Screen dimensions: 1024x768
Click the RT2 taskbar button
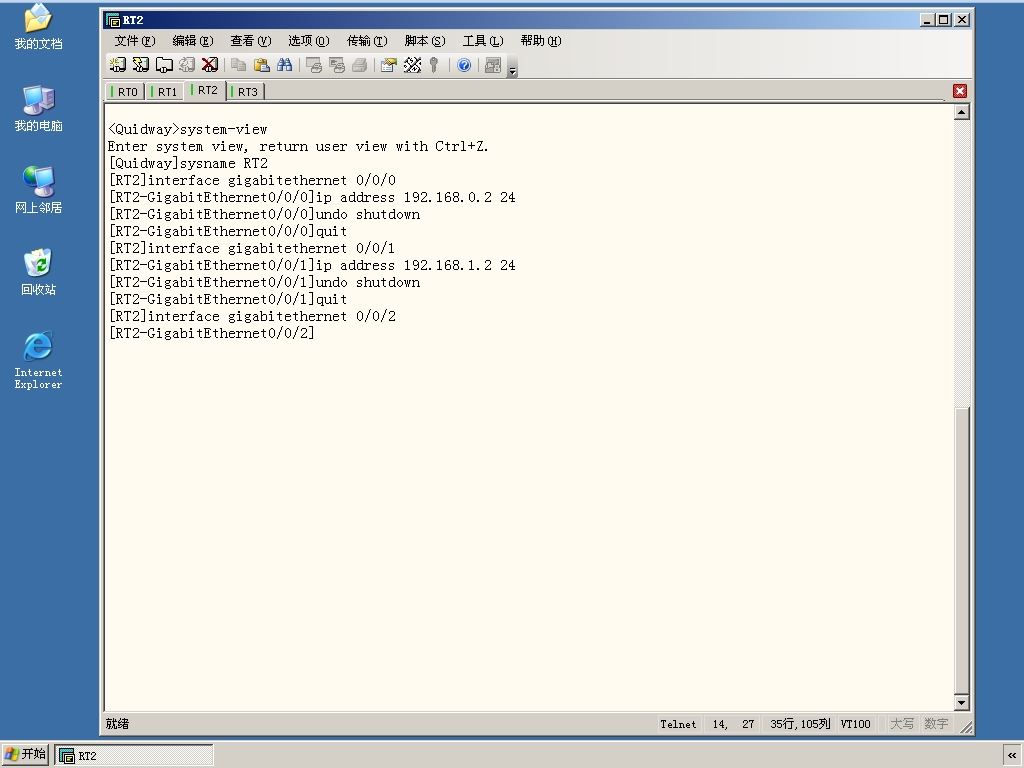coord(134,756)
